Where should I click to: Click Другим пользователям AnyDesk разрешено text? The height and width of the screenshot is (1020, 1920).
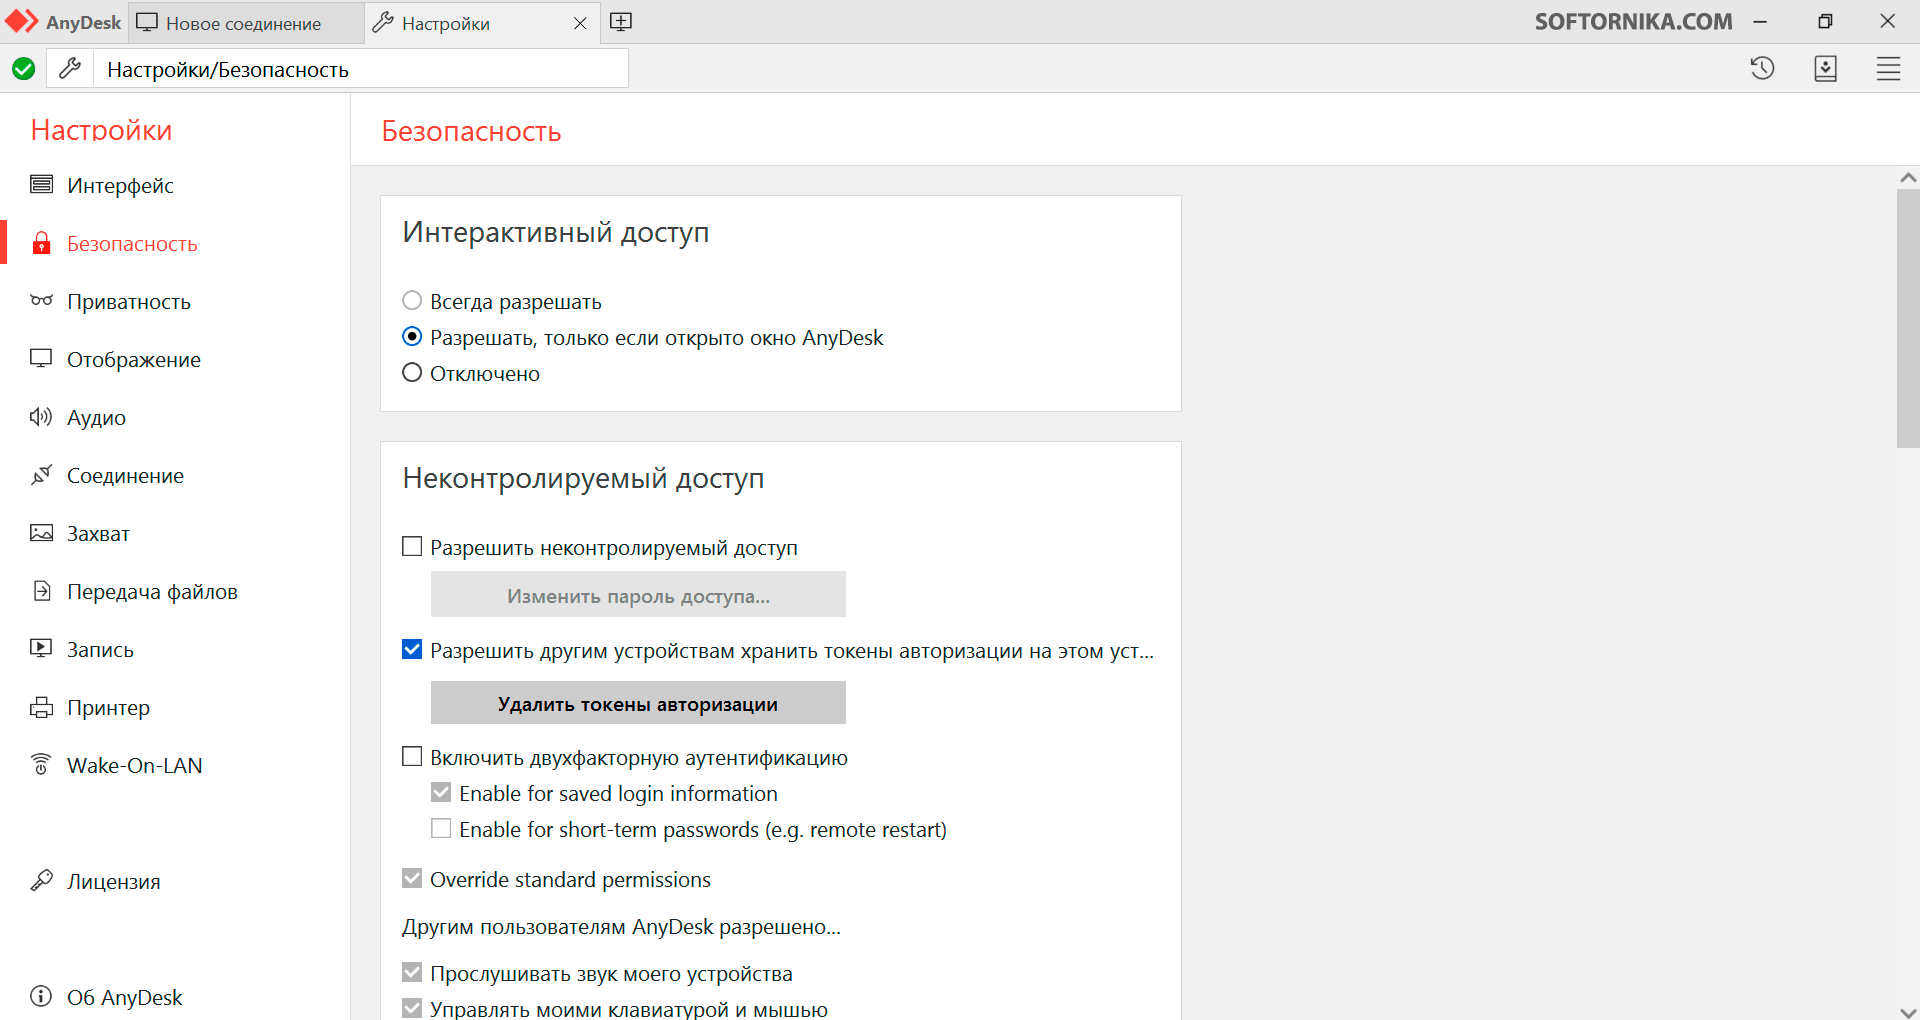click(x=621, y=926)
